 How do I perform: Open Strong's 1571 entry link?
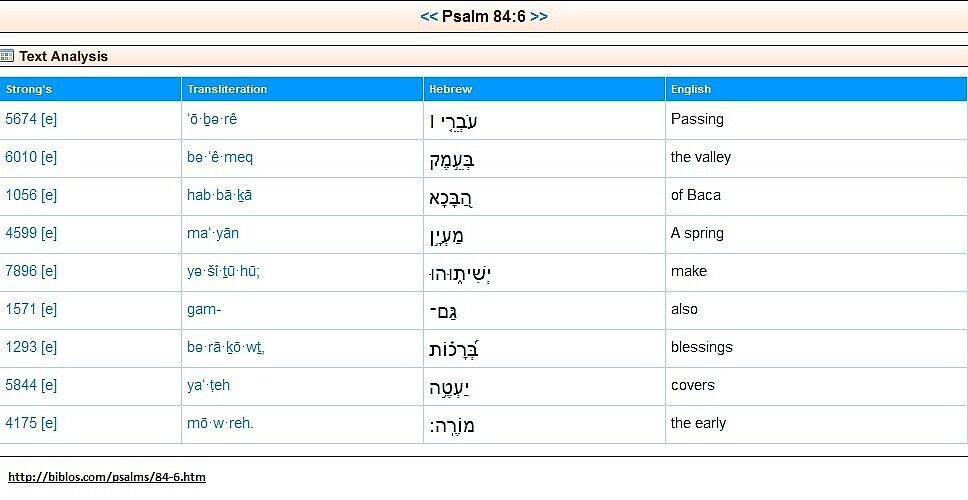click(21, 309)
